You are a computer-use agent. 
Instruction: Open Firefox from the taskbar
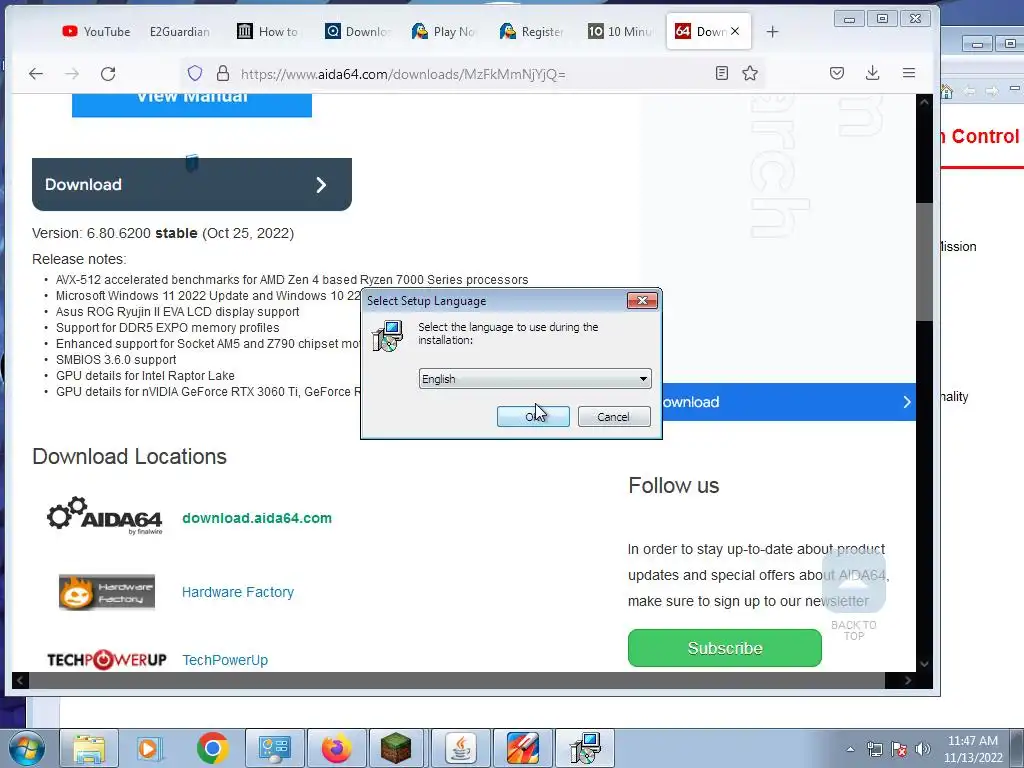tap(336, 748)
